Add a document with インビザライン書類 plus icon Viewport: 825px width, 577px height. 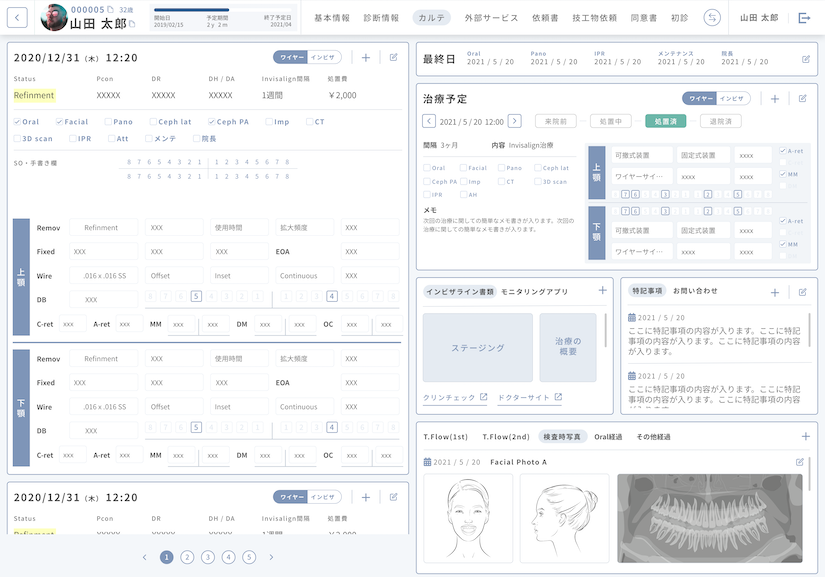602,291
